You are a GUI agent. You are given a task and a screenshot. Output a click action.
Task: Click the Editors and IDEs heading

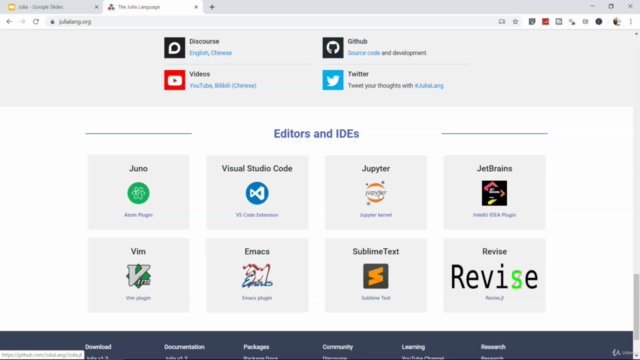pos(316,134)
